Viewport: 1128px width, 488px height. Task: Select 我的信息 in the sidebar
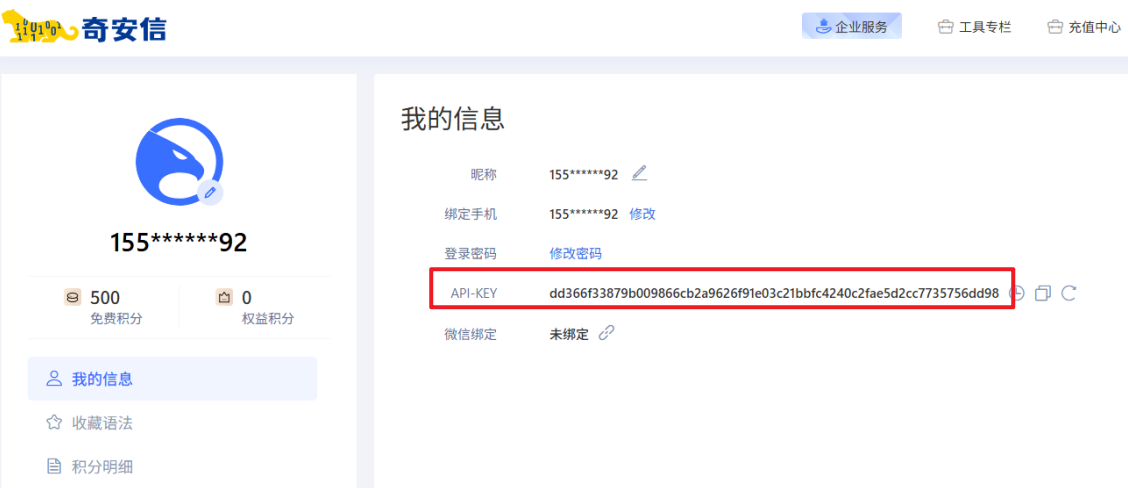172,379
